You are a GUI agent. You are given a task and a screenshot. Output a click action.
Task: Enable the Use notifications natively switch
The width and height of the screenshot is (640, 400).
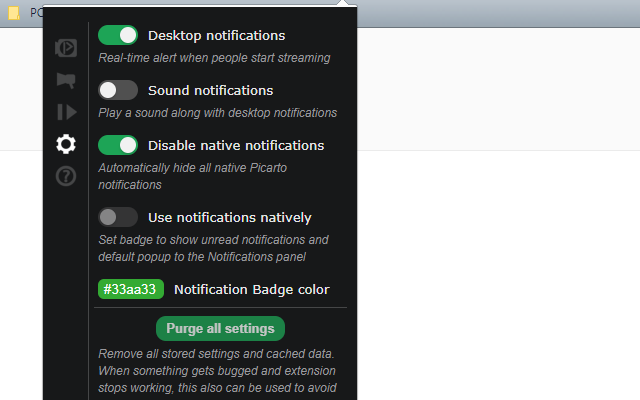[x=118, y=217]
